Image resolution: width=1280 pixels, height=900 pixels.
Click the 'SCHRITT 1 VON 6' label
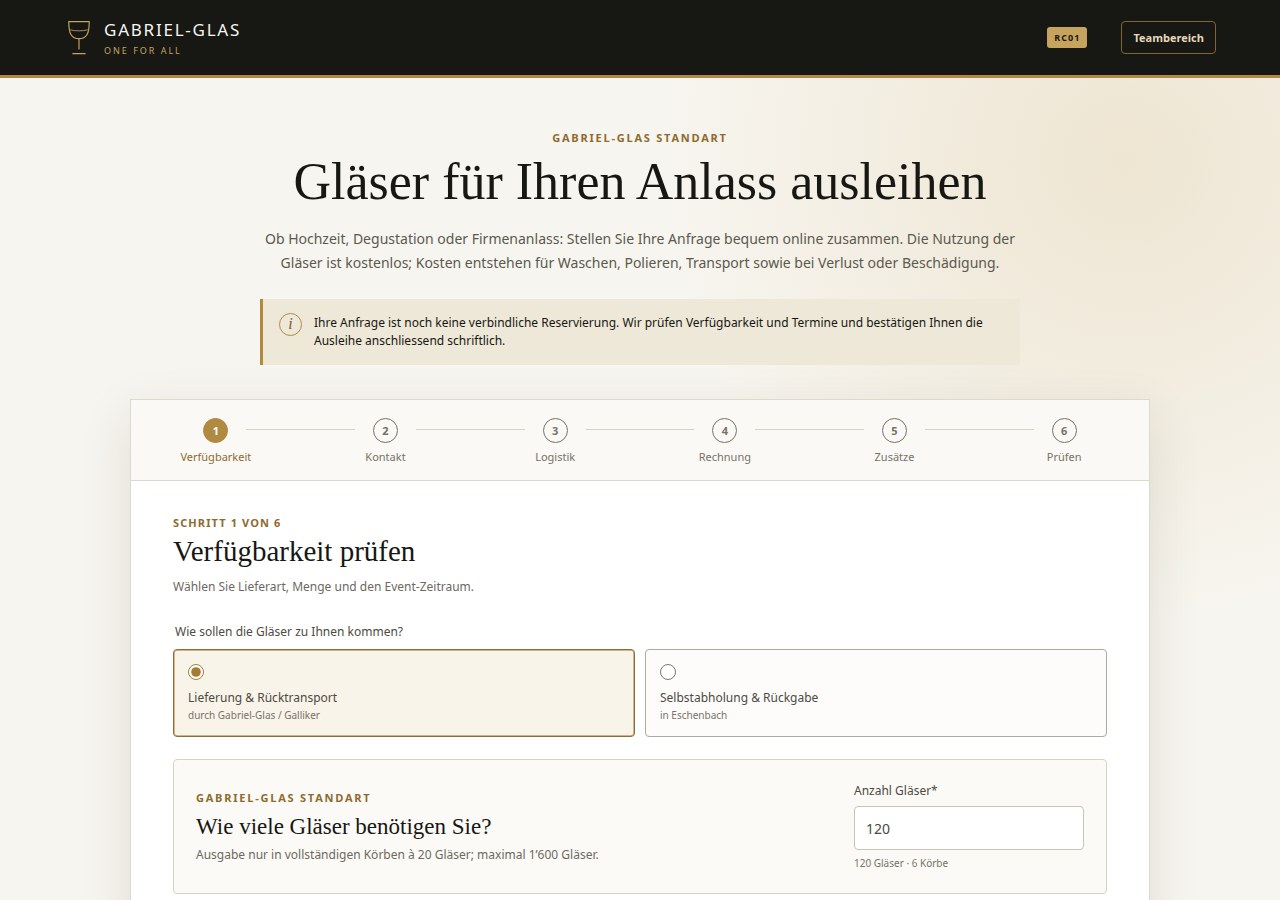click(227, 523)
